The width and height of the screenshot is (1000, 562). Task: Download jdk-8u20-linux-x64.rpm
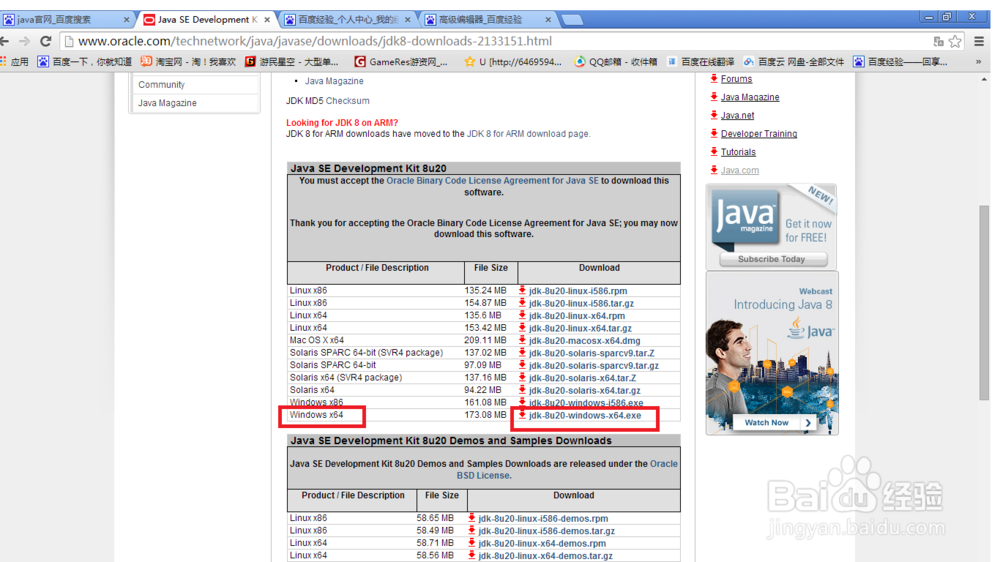577,316
